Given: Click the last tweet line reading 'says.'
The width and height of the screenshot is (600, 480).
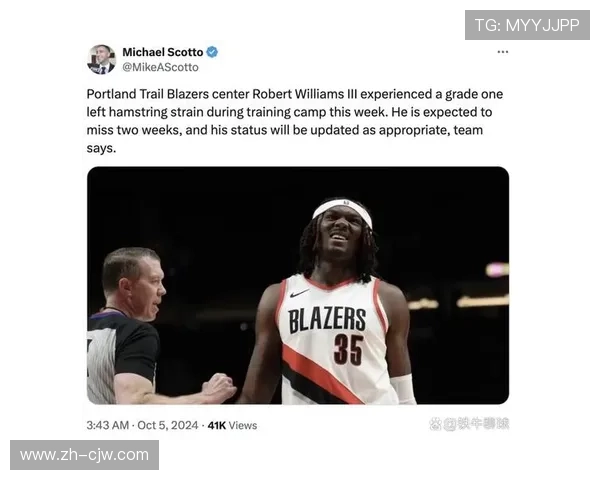Looking at the screenshot, I should pos(101,148).
